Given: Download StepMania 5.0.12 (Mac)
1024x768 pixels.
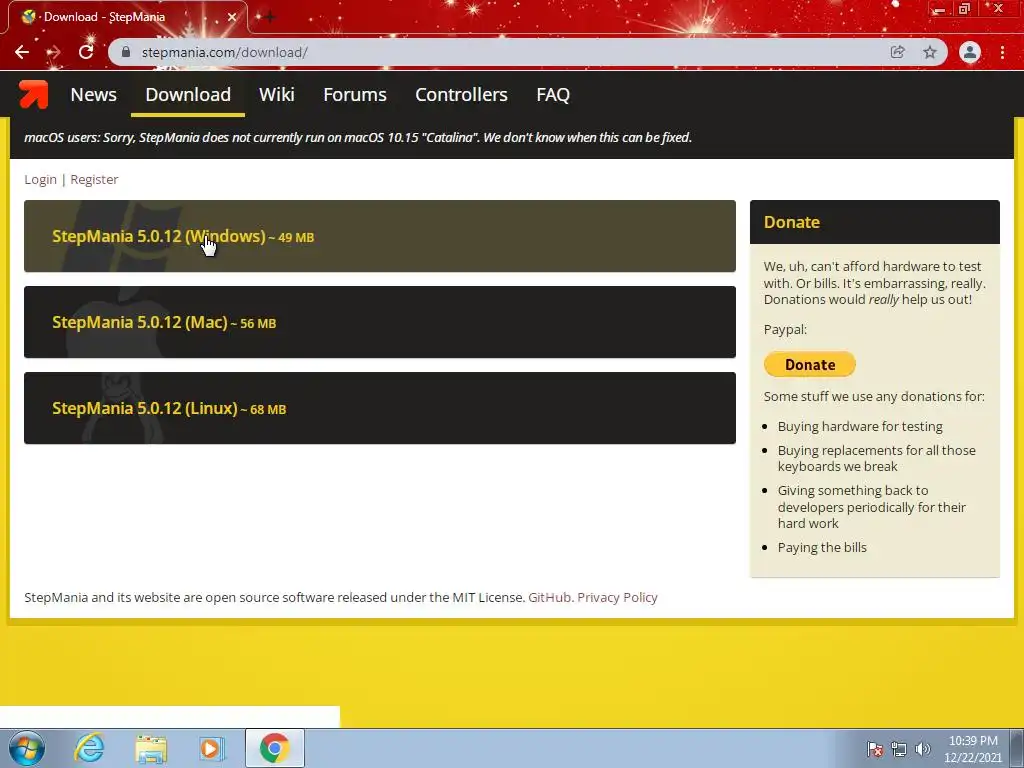Looking at the screenshot, I should [x=379, y=322].
